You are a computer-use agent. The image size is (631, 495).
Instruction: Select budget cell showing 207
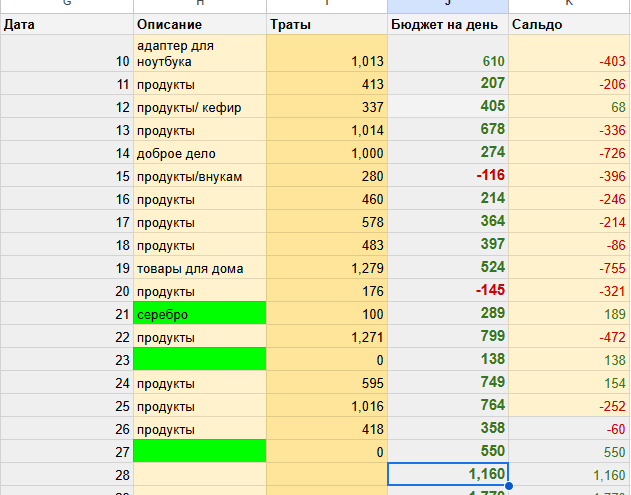pyautogui.click(x=448, y=84)
